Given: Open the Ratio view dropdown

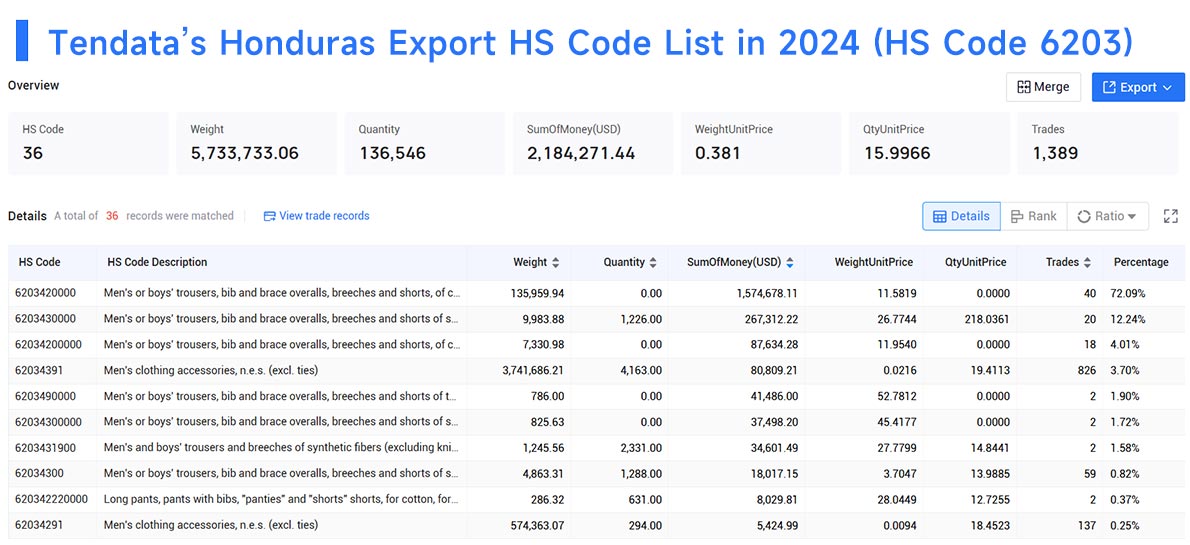Looking at the screenshot, I should [1107, 216].
